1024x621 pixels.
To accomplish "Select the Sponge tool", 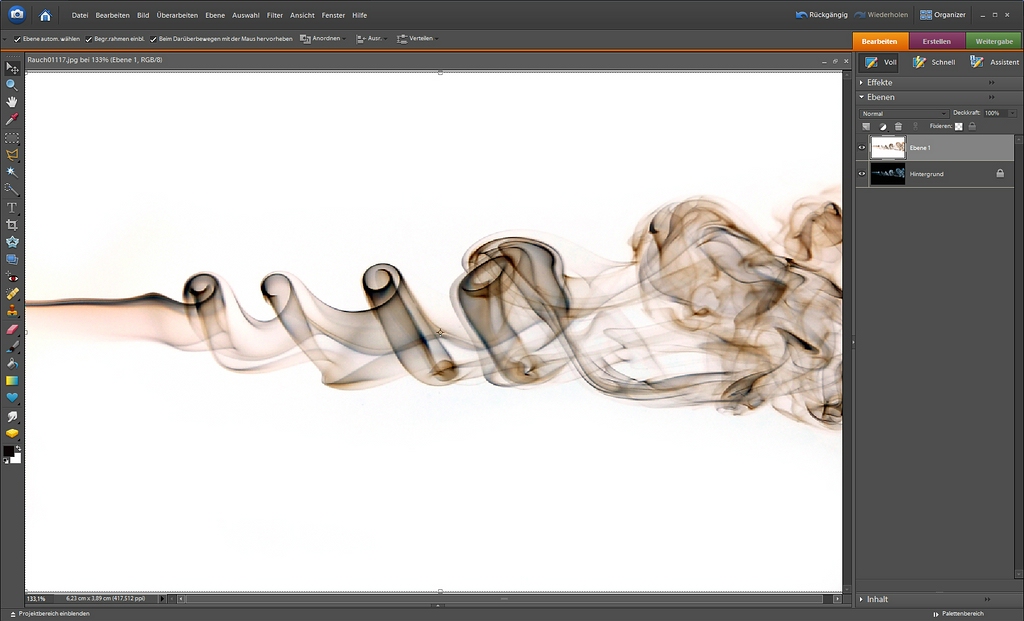I will (x=12, y=433).
